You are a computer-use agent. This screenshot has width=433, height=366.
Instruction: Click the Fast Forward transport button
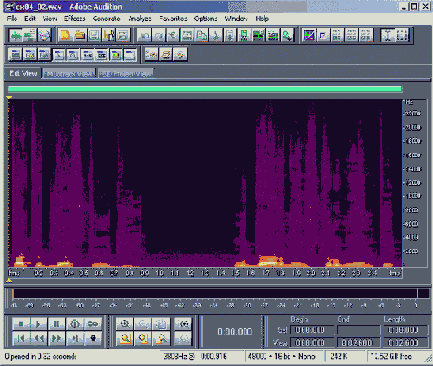57,338
